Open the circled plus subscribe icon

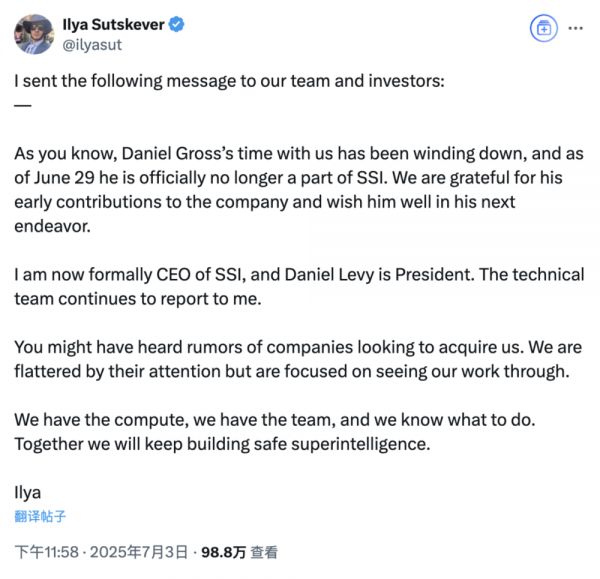pyautogui.click(x=543, y=28)
